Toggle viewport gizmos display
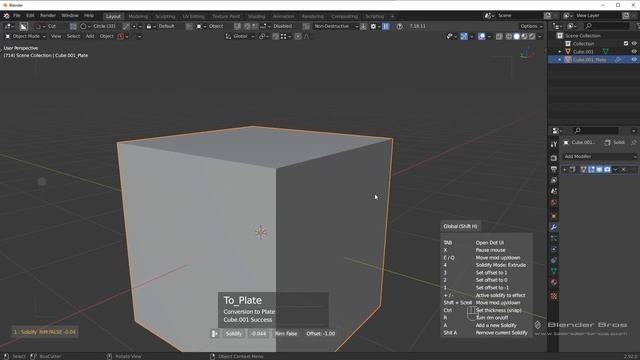Viewport: 640px width, 360px height. click(464, 36)
